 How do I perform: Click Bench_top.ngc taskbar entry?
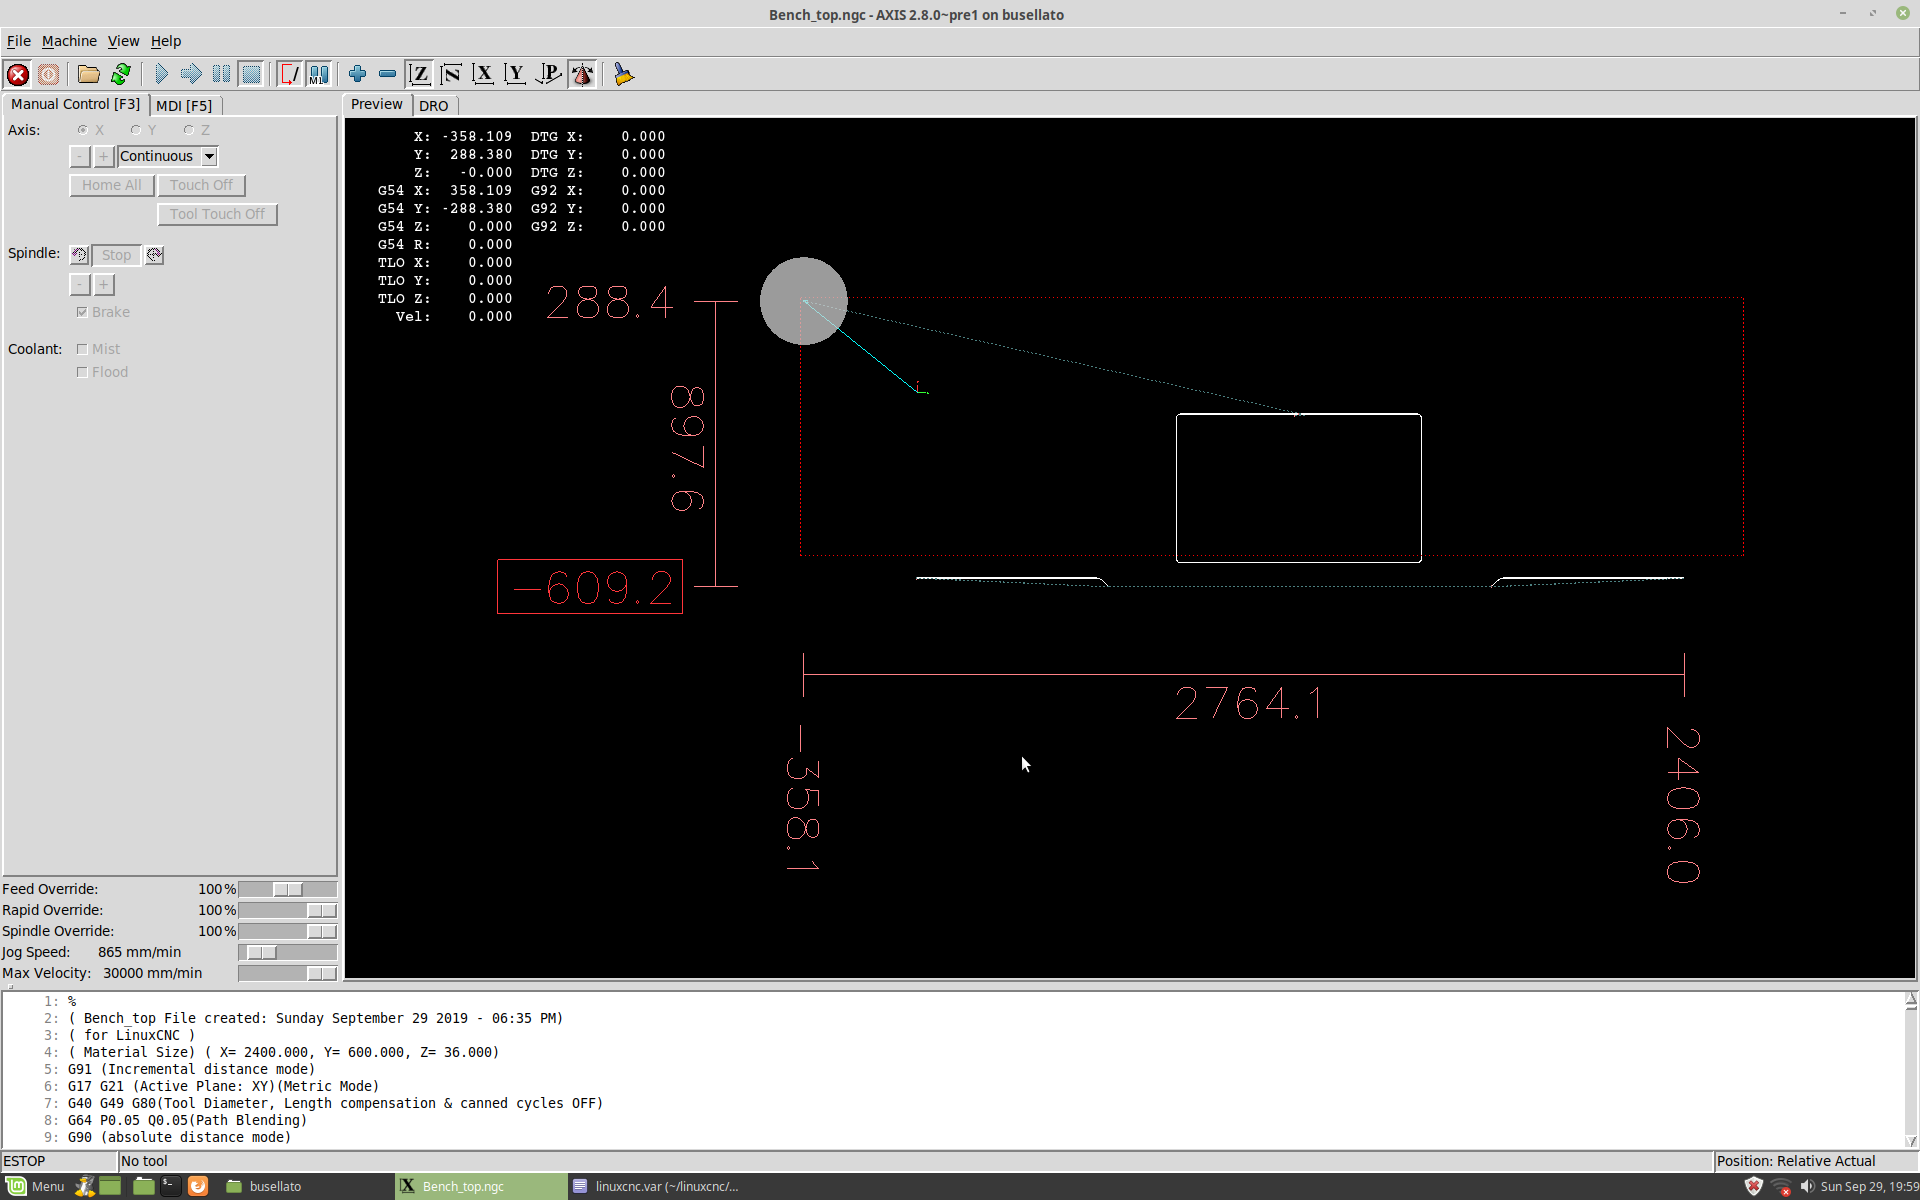[481, 1186]
